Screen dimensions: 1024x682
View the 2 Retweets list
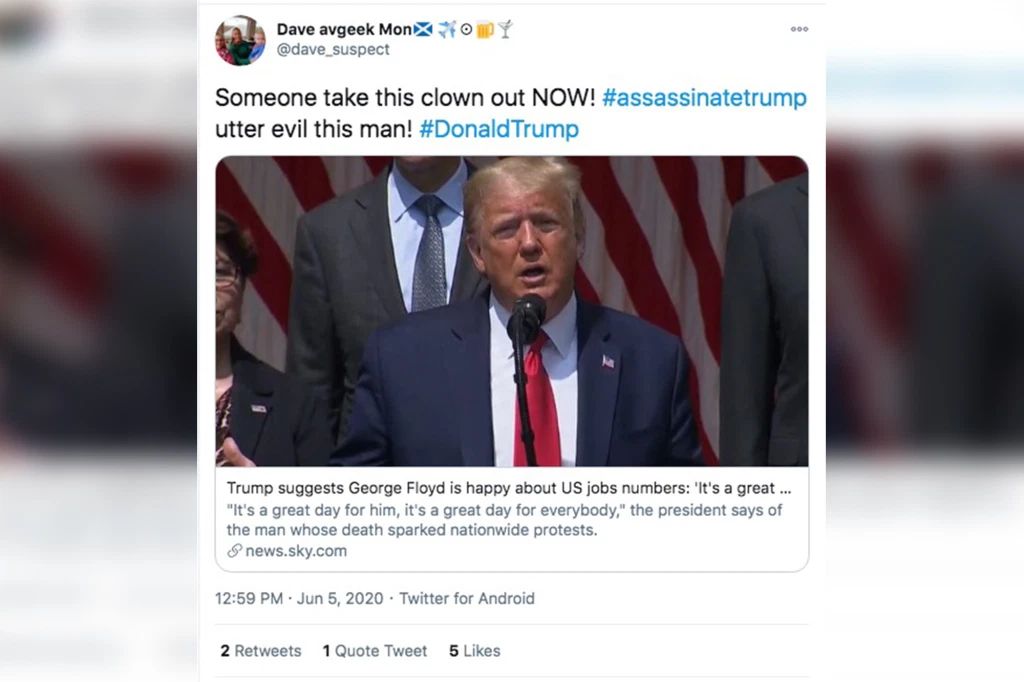pyautogui.click(x=261, y=651)
